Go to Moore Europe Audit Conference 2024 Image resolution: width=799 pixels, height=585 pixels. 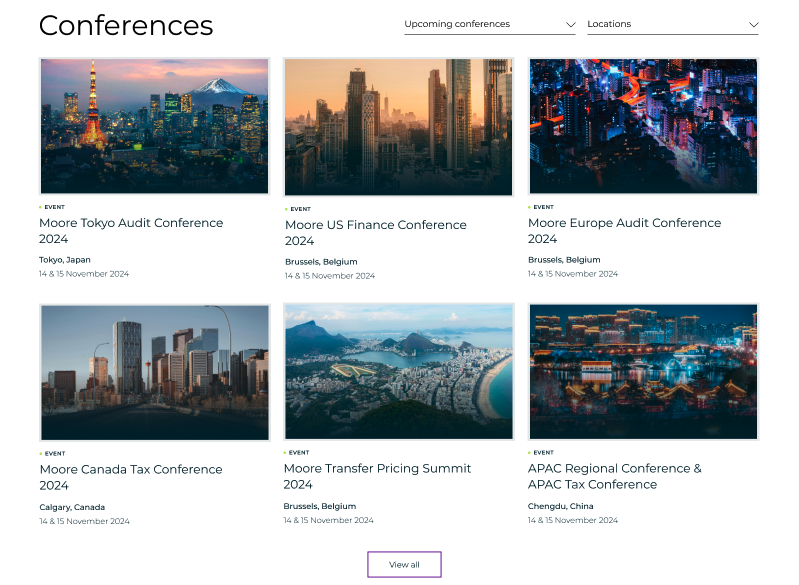pos(624,231)
